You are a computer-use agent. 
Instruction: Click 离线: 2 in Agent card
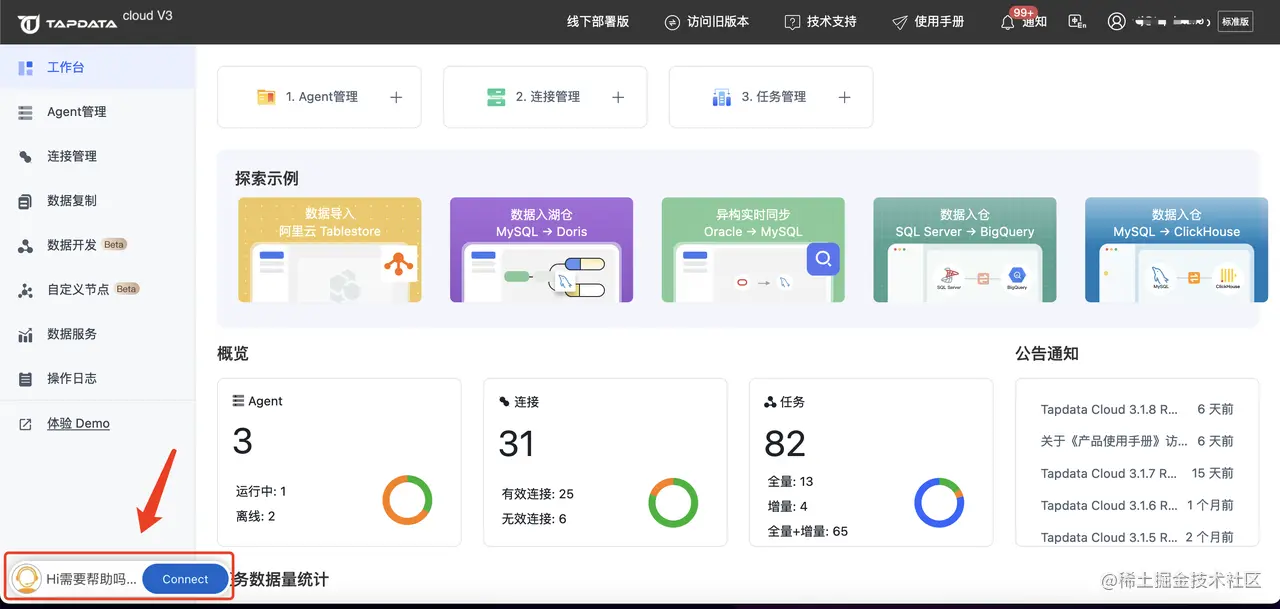click(x=255, y=516)
